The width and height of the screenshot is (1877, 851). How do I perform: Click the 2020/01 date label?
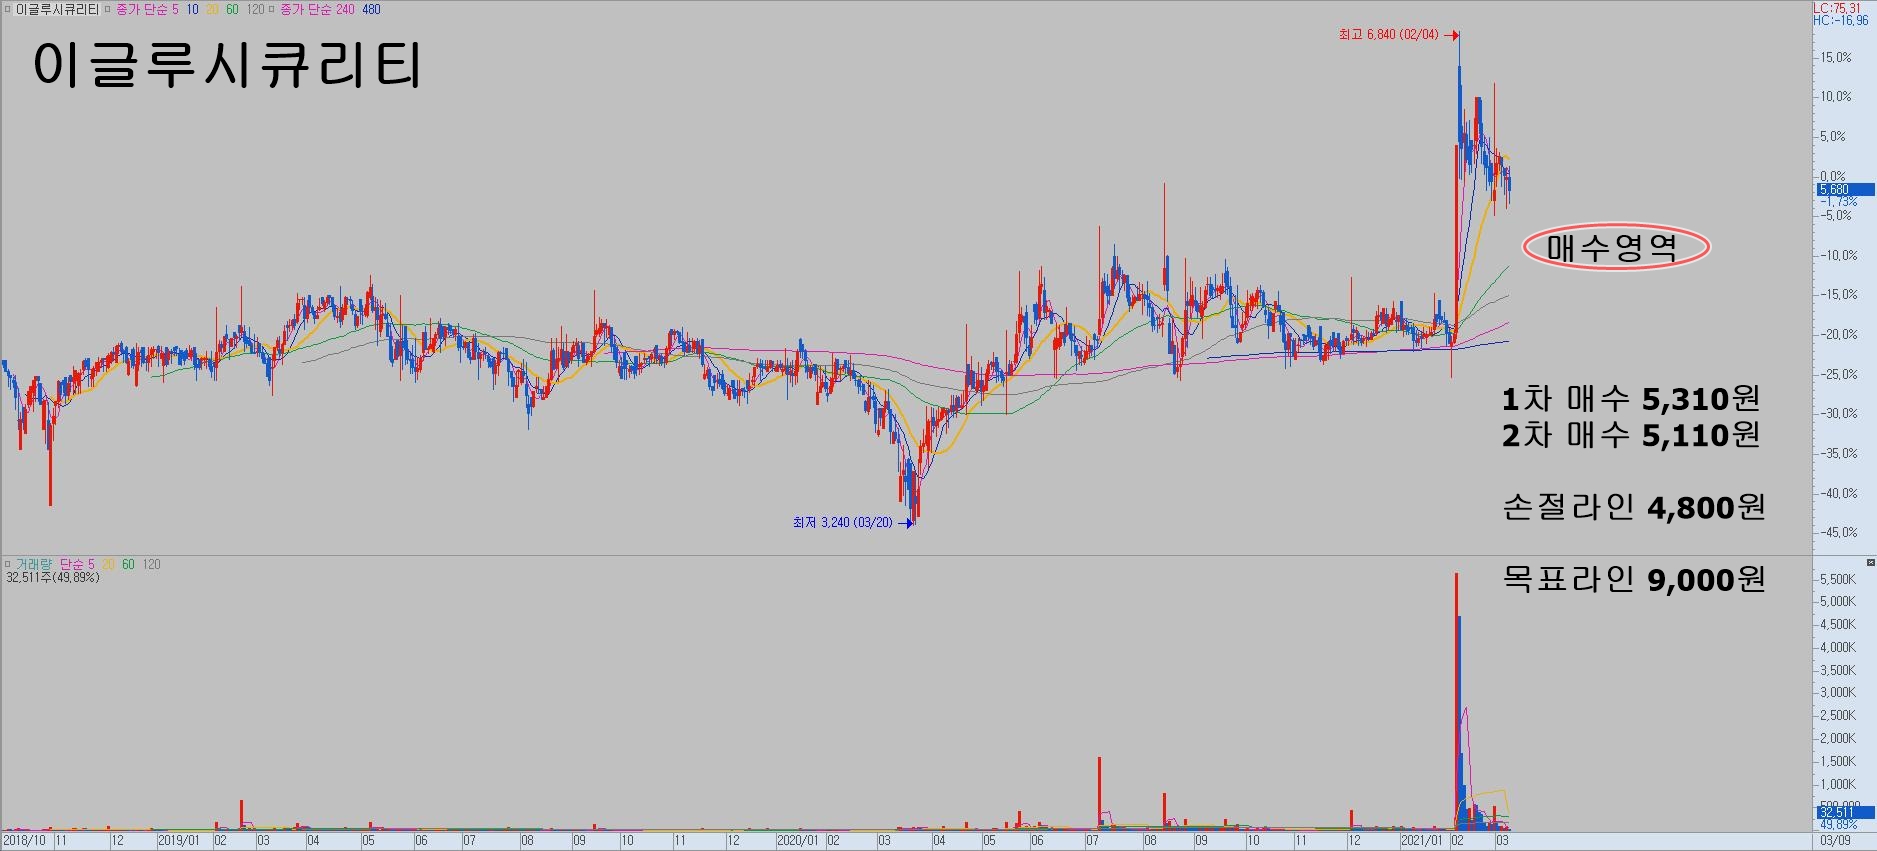(x=797, y=841)
